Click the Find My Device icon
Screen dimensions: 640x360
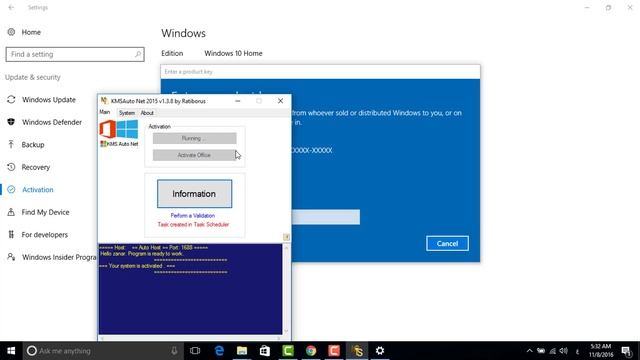point(11,212)
